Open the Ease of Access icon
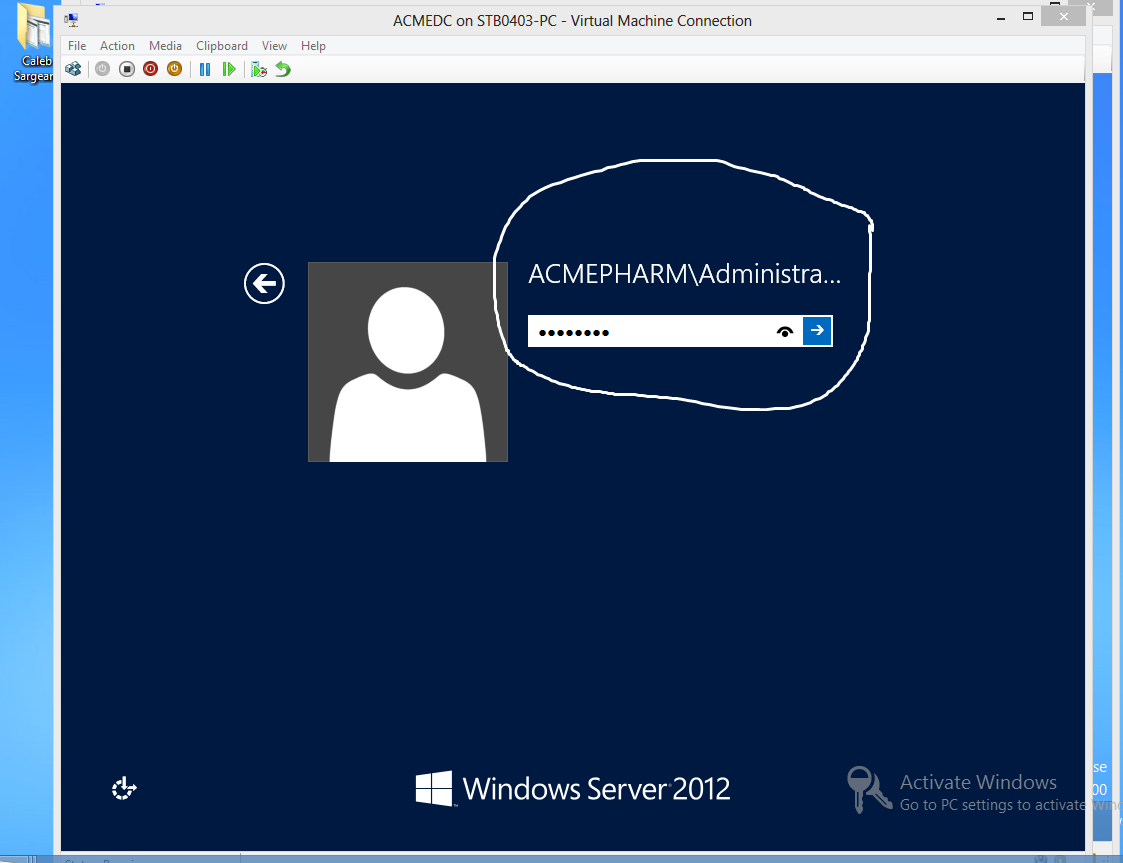The height and width of the screenshot is (863, 1123). [x=125, y=789]
